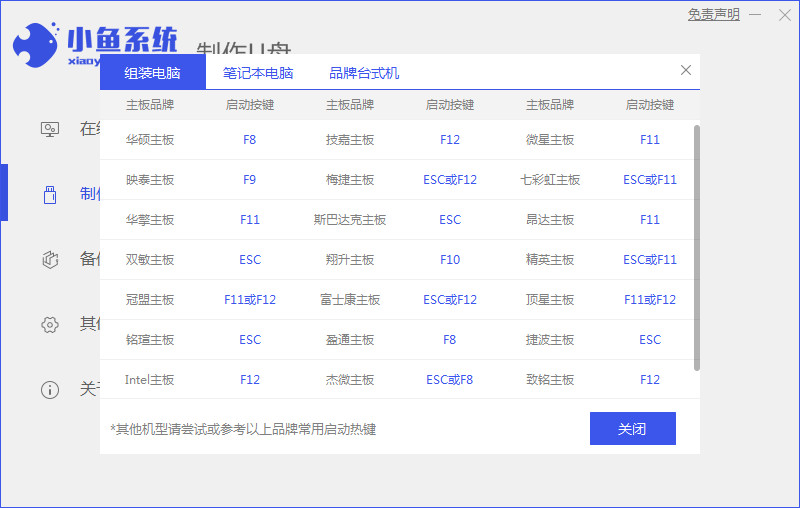Viewport: 800px width, 508px height.
Task: Click the F10 hotkey for 翔升主板
Action: point(450,260)
